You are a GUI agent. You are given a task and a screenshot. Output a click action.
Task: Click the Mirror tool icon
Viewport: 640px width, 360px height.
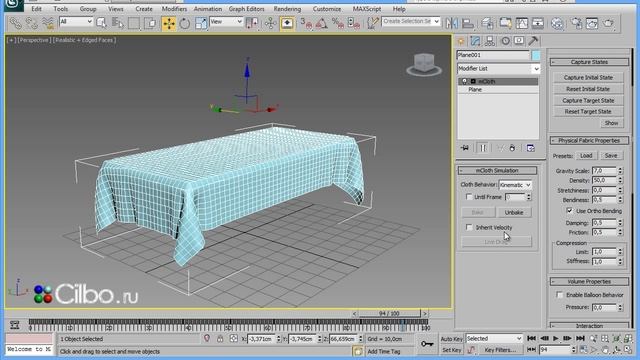451,23
